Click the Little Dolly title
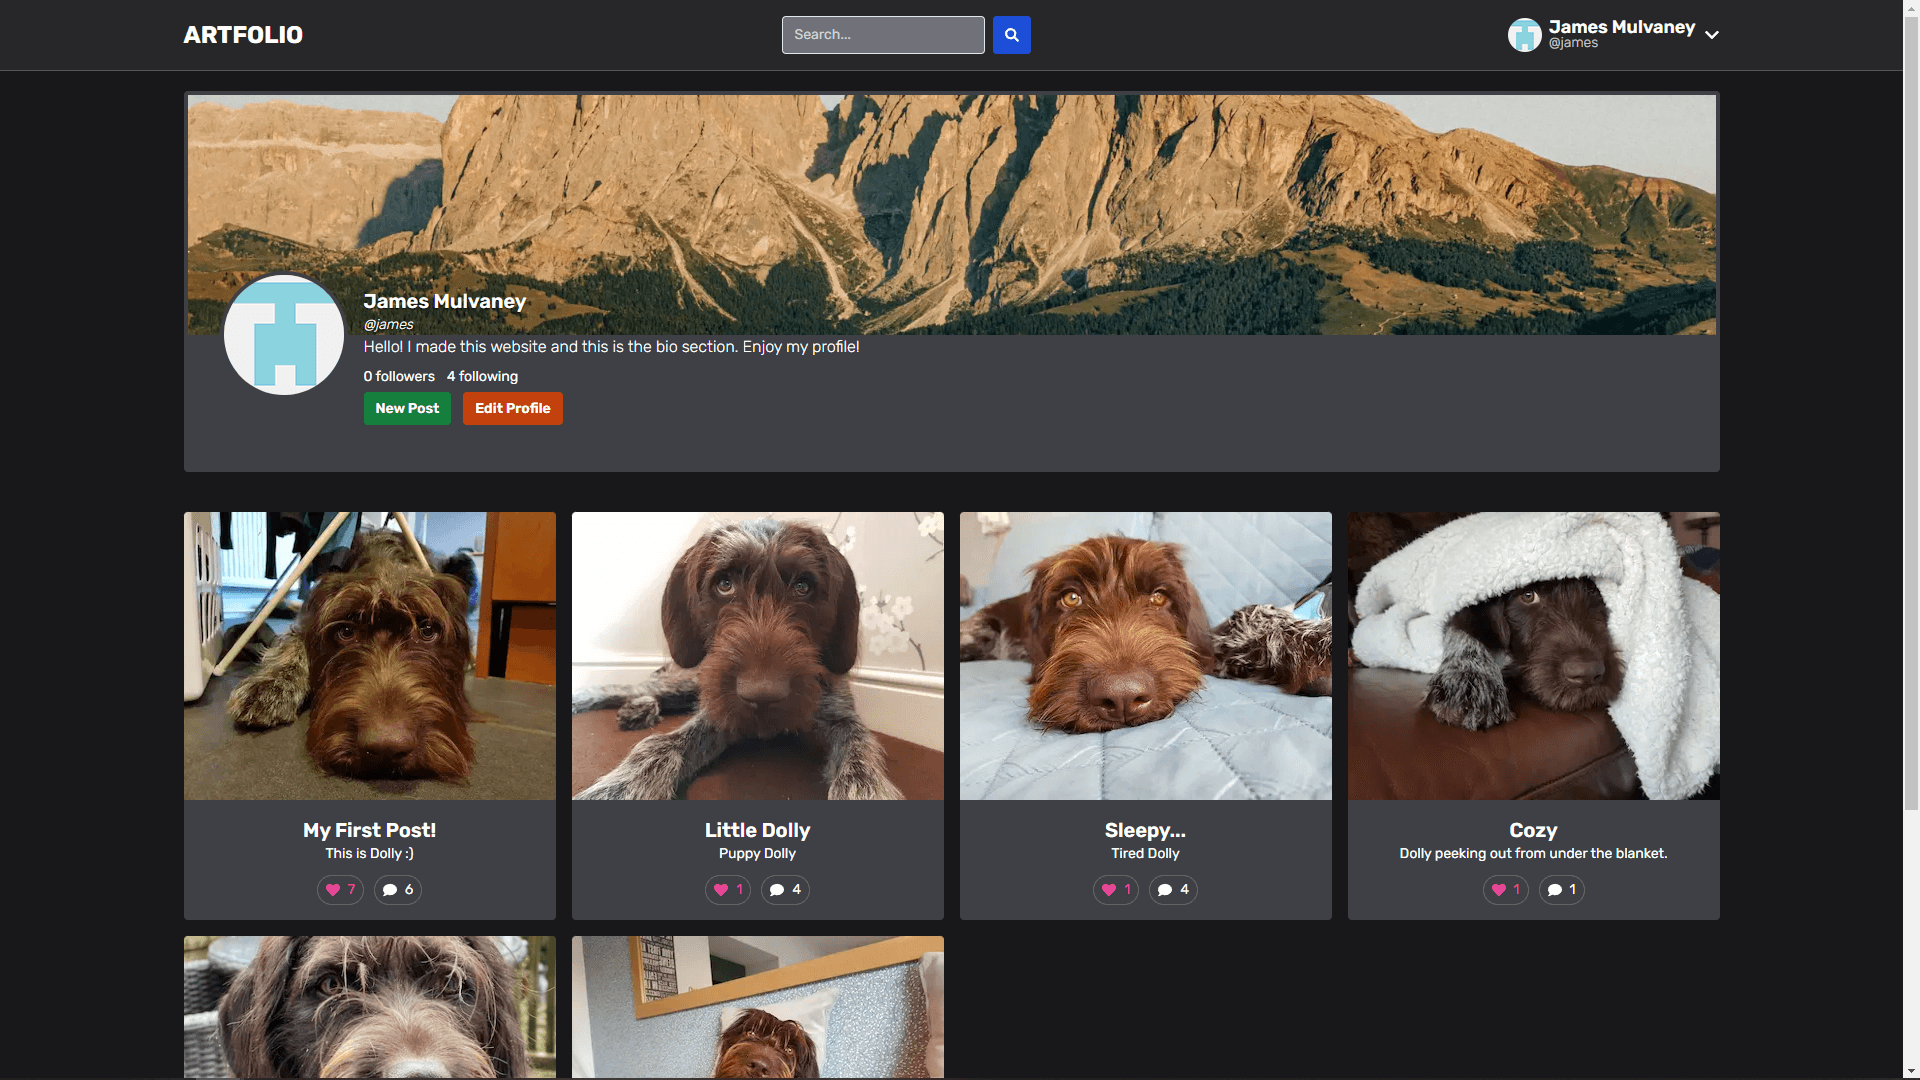This screenshot has width=1920, height=1080. pyautogui.click(x=758, y=830)
